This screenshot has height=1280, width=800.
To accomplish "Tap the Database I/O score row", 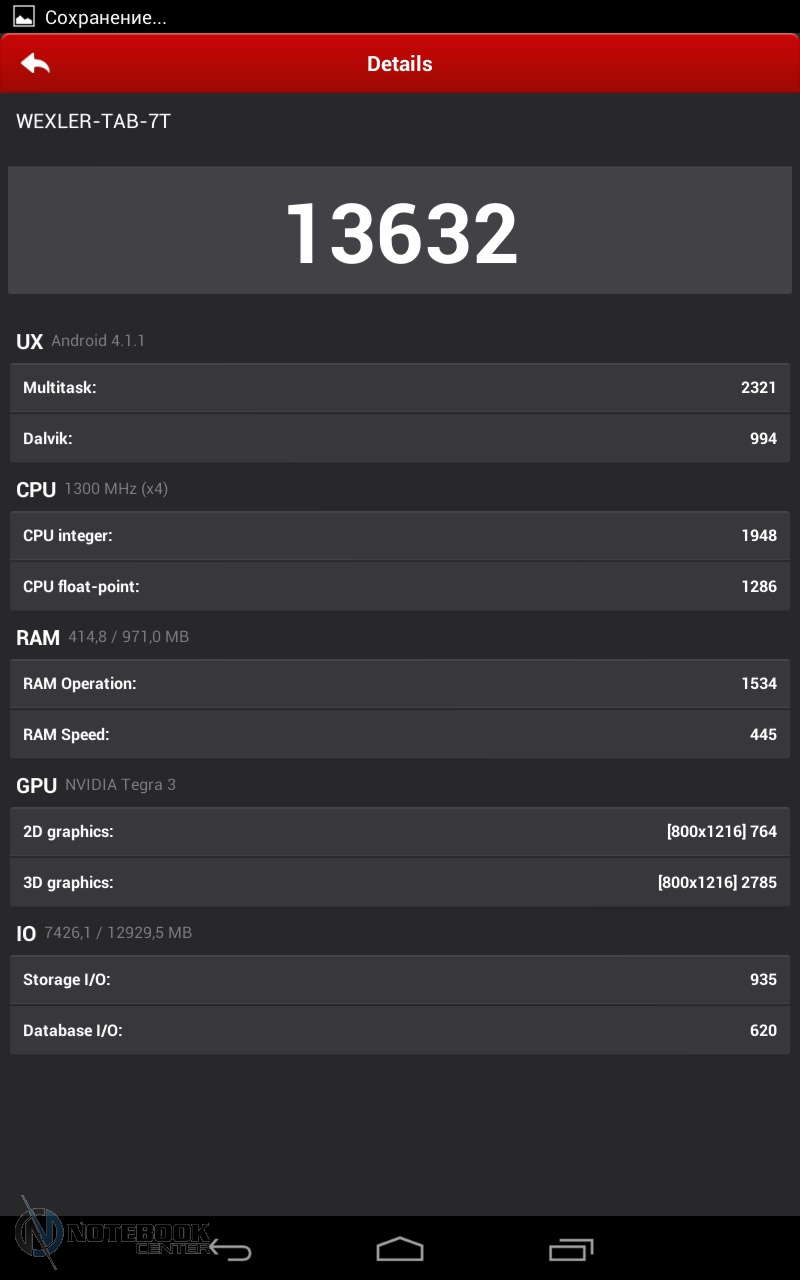I will point(400,1030).
